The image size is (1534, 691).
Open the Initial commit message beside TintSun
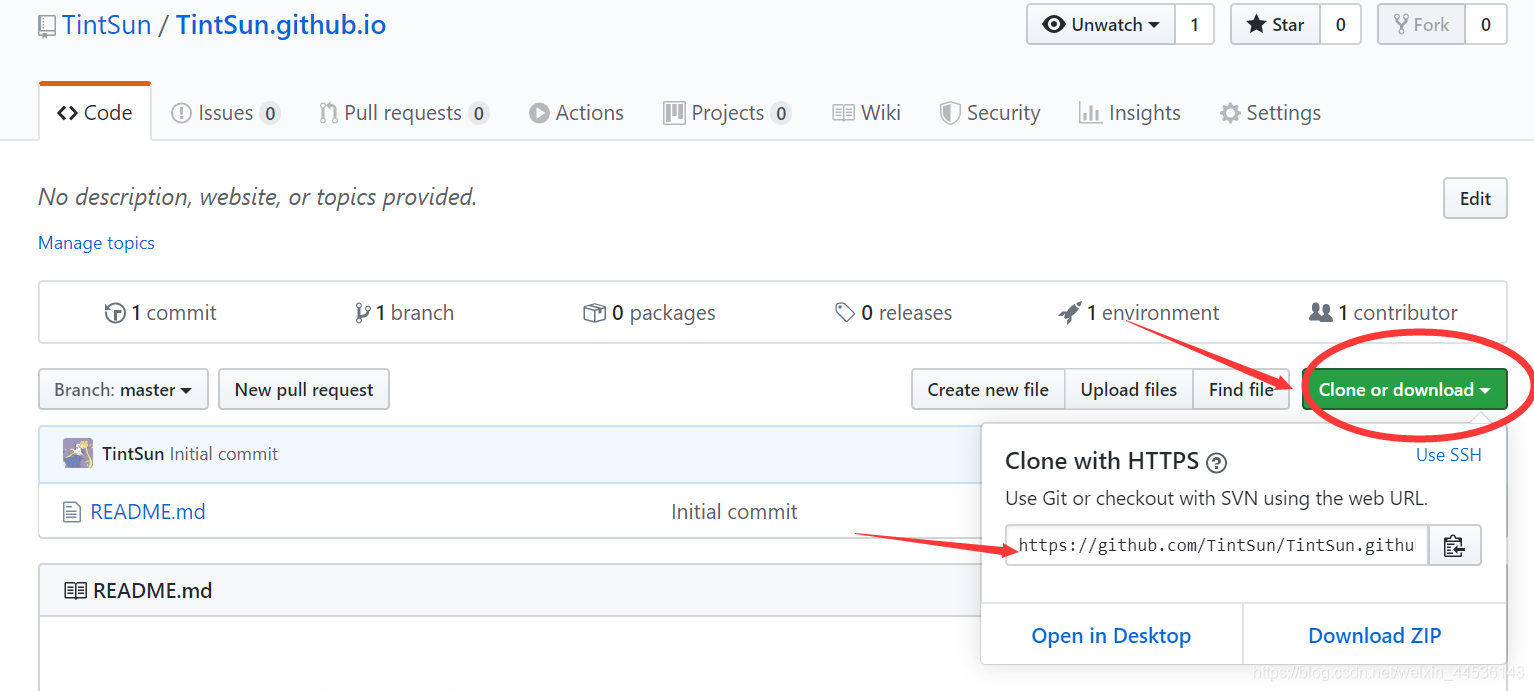point(224,454)
